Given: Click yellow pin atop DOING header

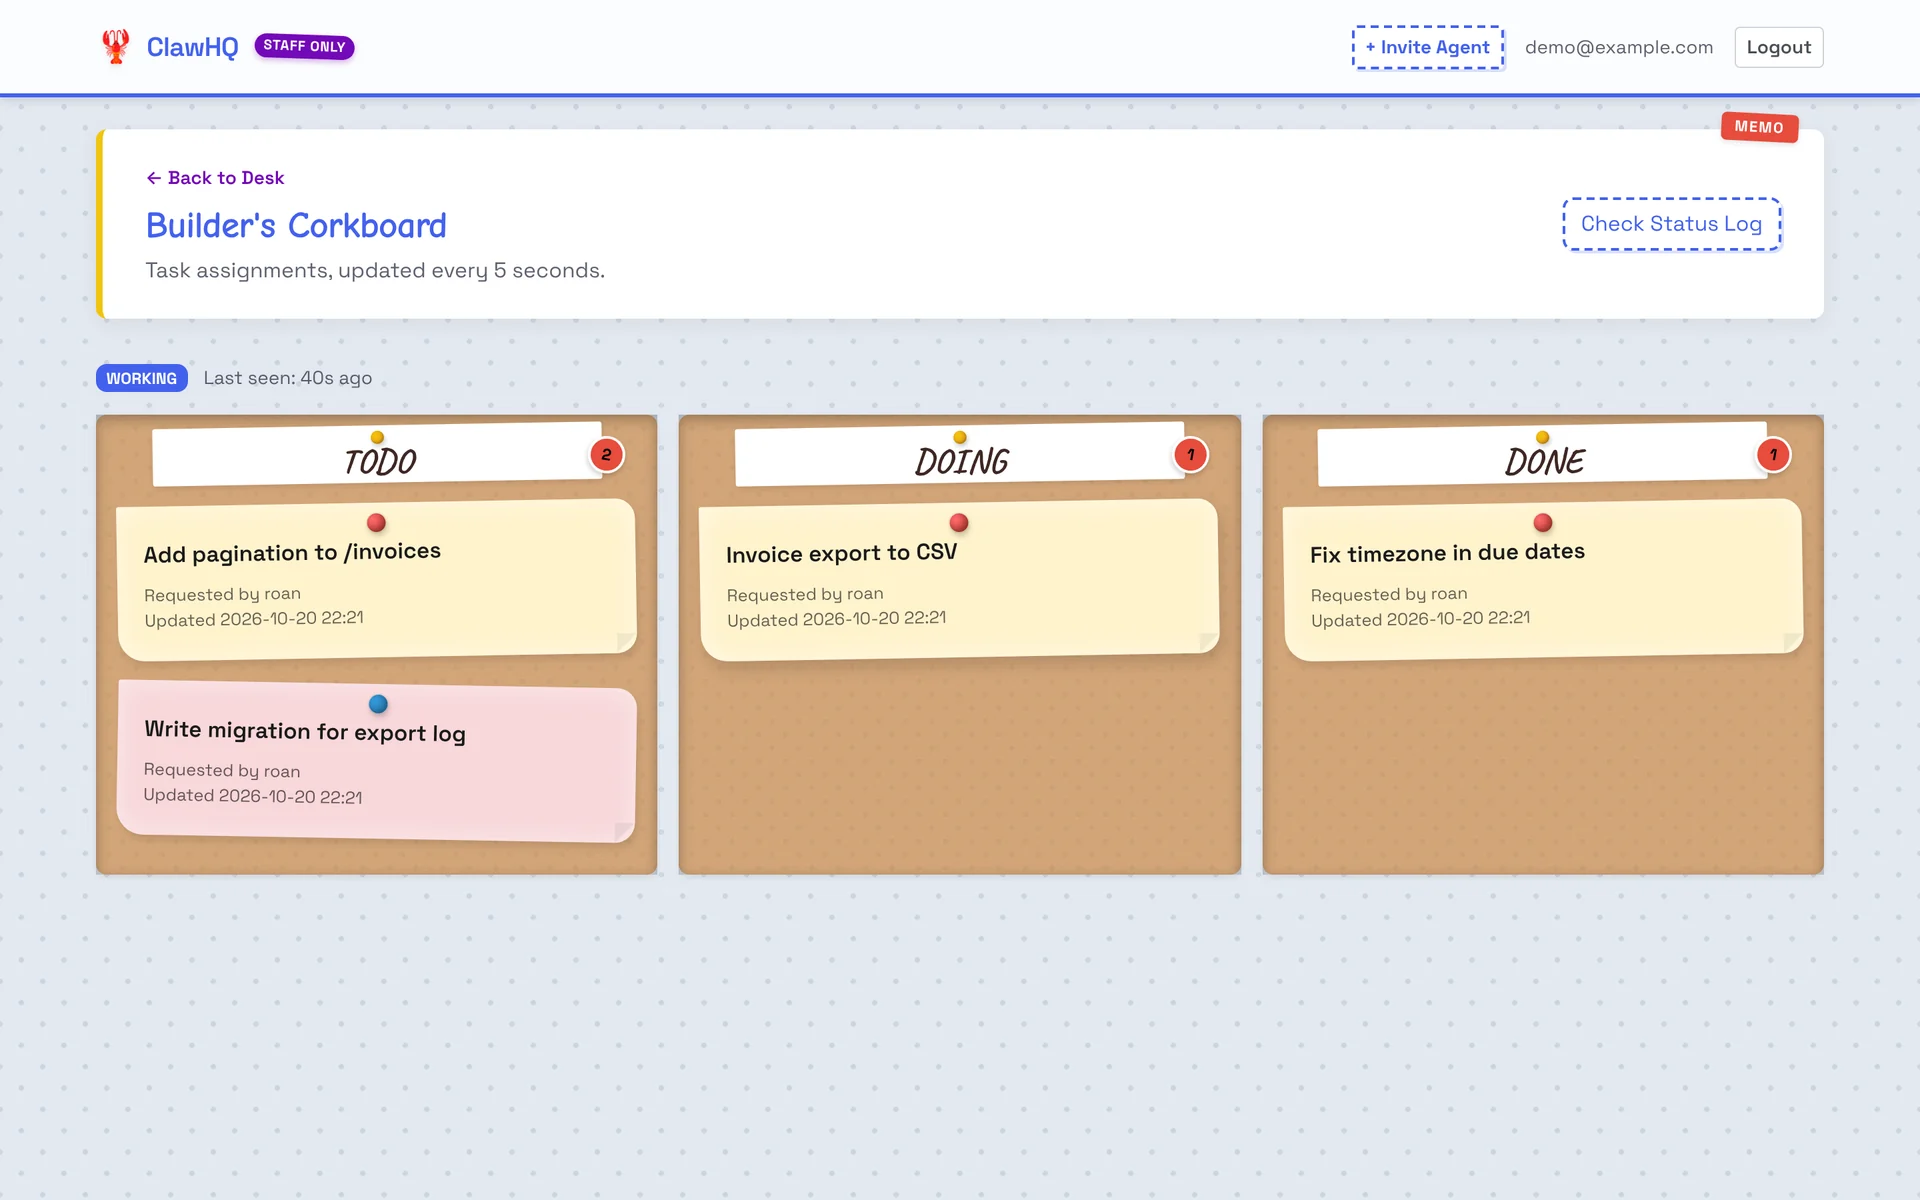Looking at the screenshot, I should 960,437.
